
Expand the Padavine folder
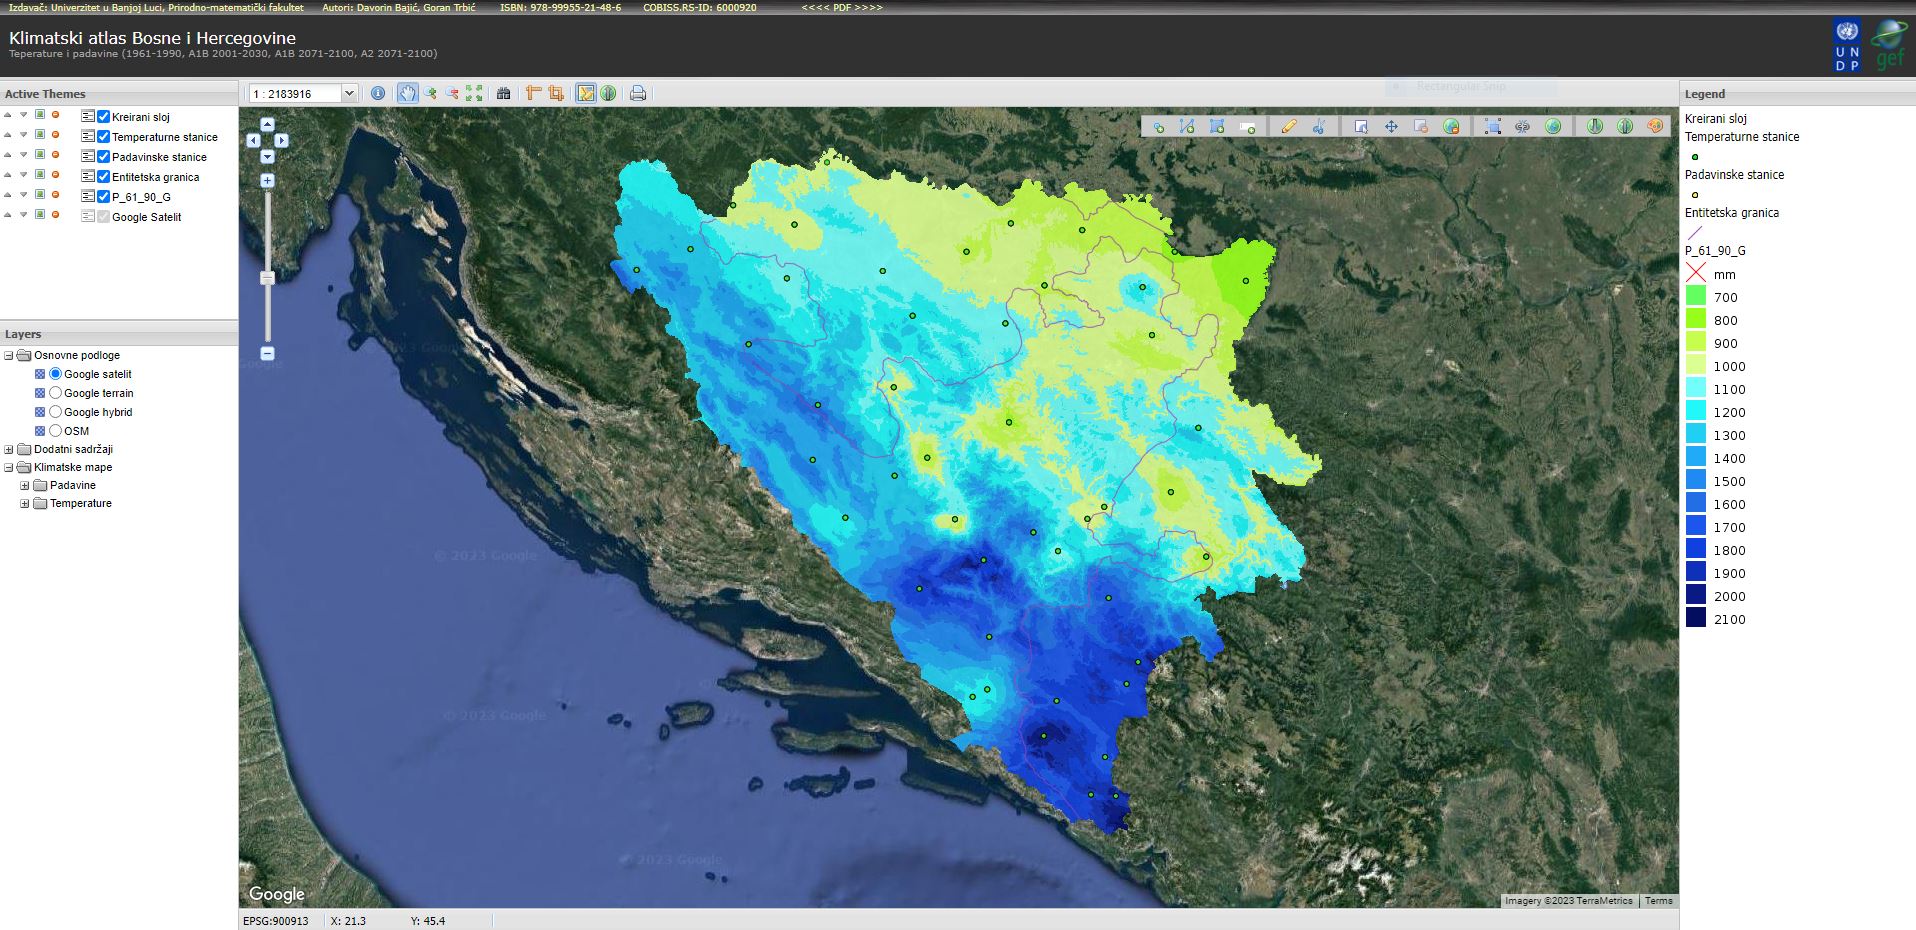(x=25, y=485)
